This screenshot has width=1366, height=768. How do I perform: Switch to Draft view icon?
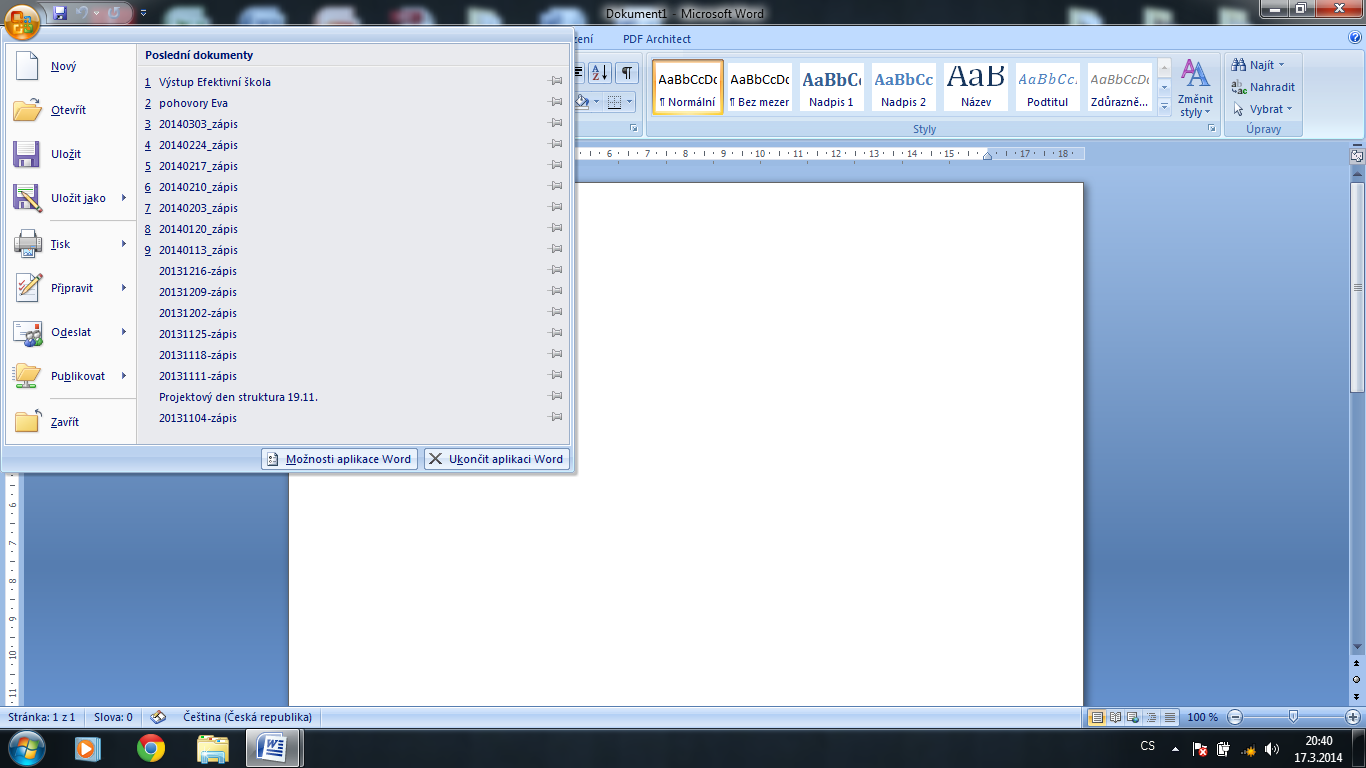pos(1169,717)
